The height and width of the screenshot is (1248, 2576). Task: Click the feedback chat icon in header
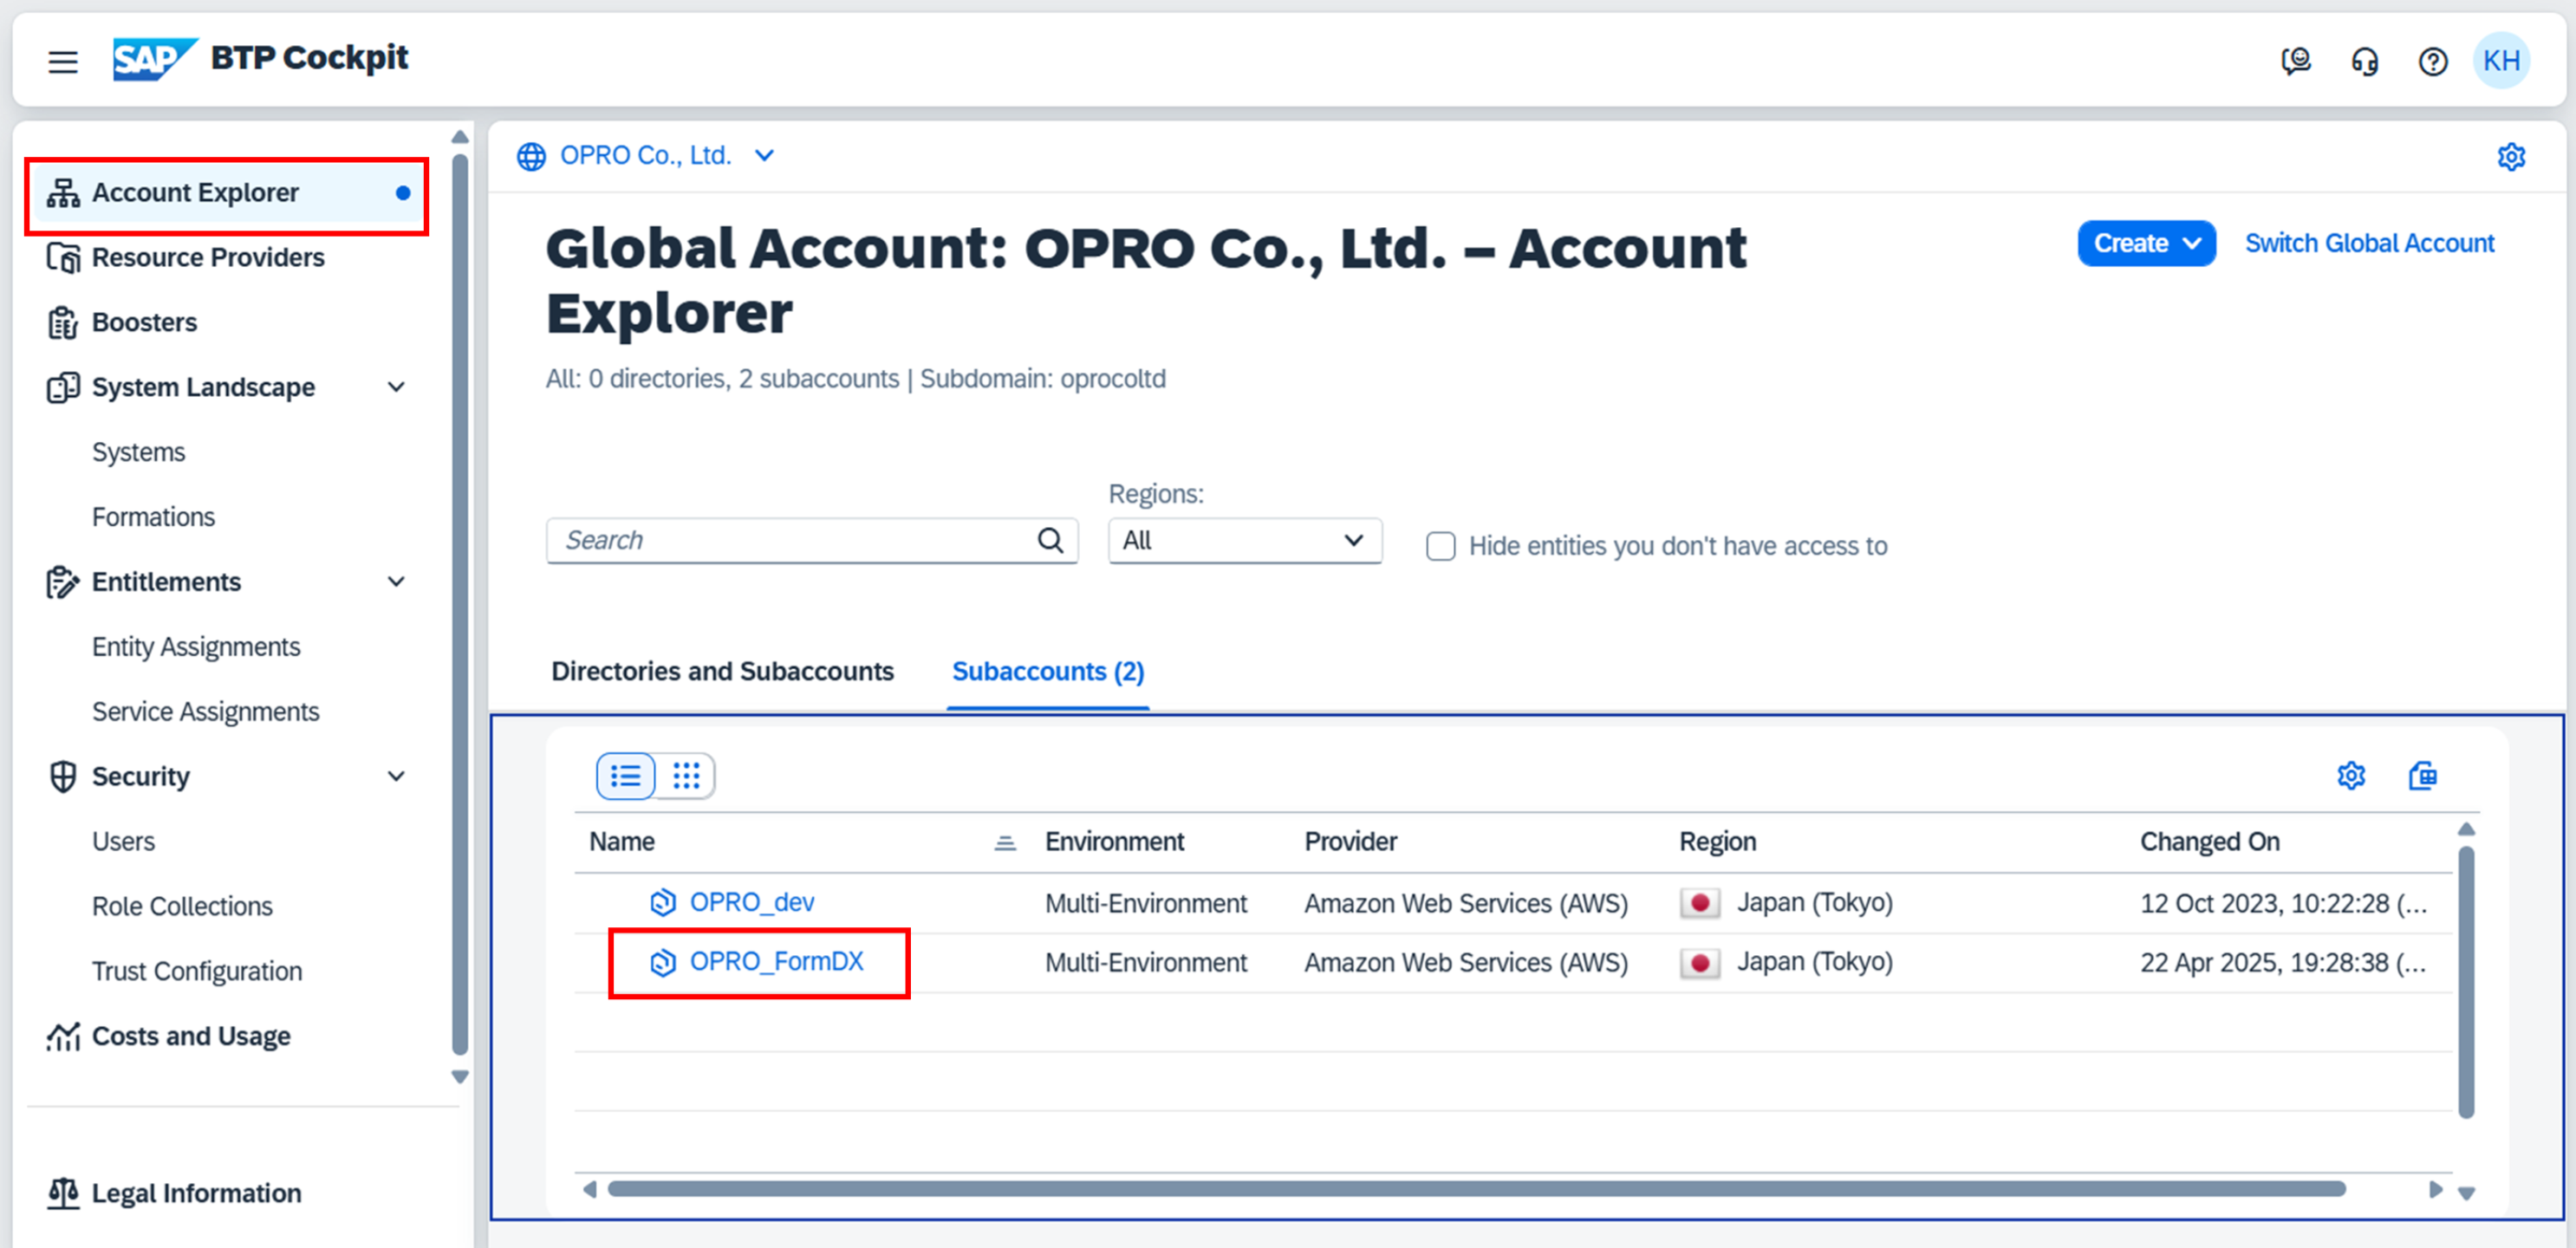click(2295, 61)
